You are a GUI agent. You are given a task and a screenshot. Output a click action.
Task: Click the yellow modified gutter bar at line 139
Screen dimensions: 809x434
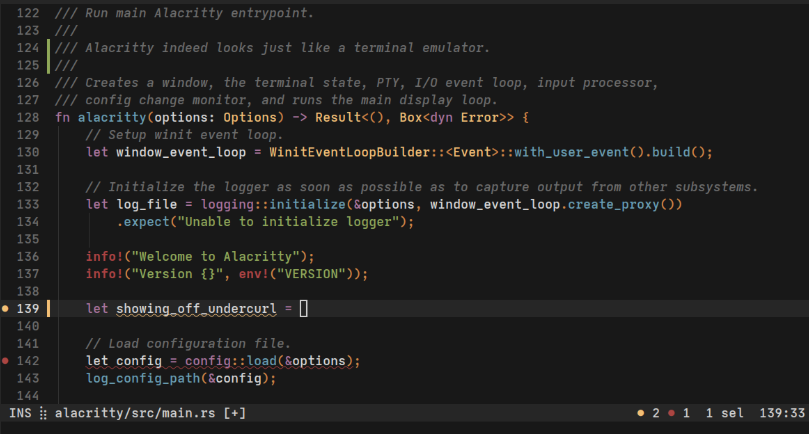point(48,309)
